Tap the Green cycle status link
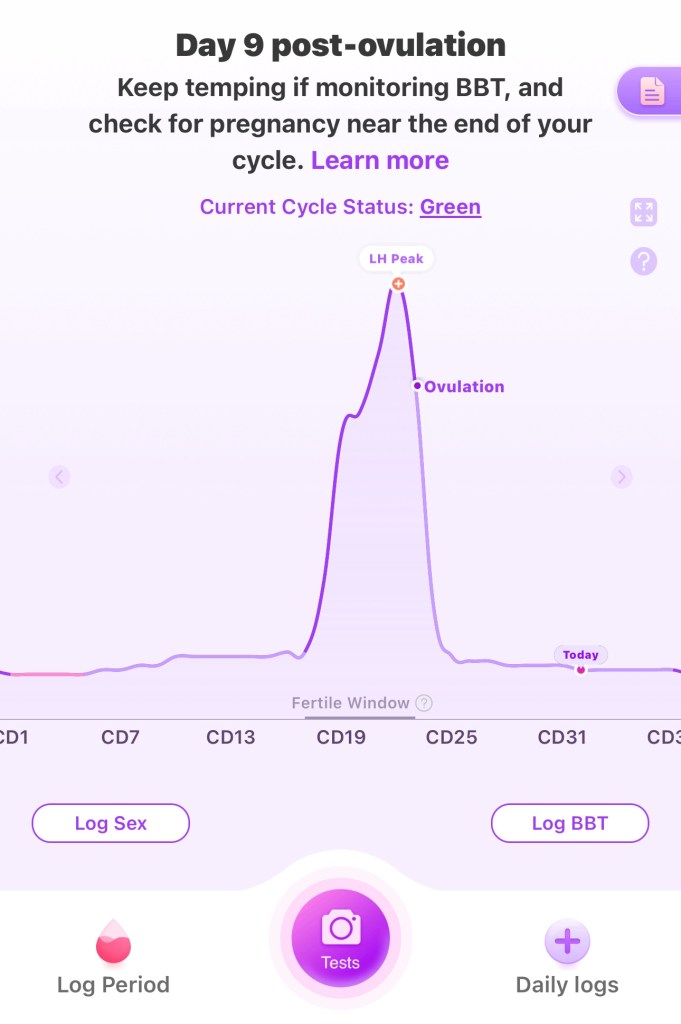Image resolution: width=681 pixels, height=1024 pixels. click(450, 207)
